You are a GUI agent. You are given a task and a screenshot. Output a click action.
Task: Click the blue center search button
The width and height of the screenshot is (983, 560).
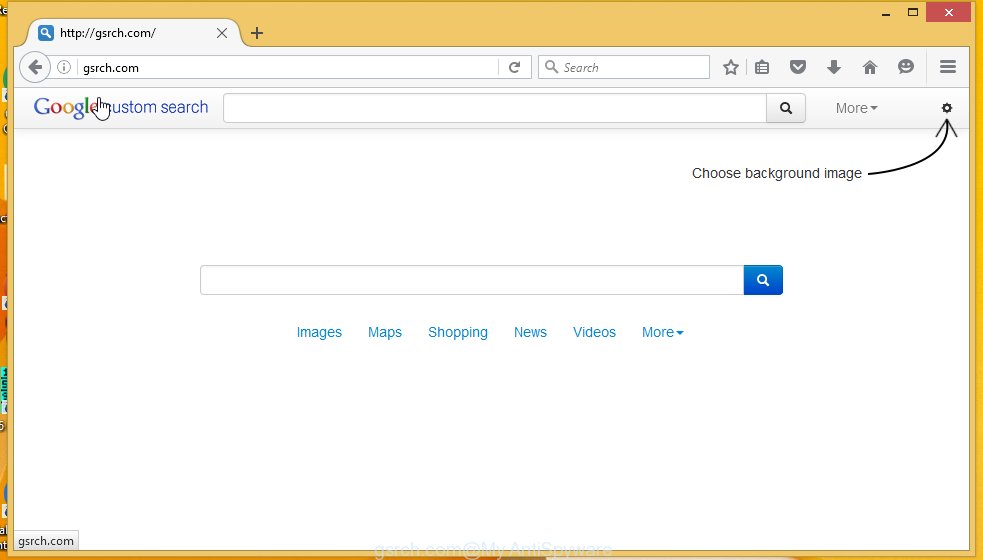click(x=763, y=280)
